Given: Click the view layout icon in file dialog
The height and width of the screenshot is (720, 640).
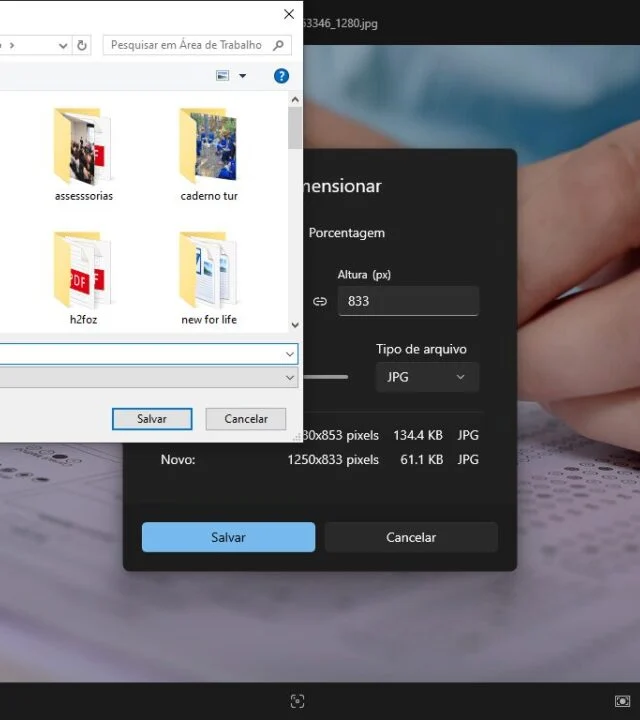Looking at the screenshot, I should click(x=223, y=76).
